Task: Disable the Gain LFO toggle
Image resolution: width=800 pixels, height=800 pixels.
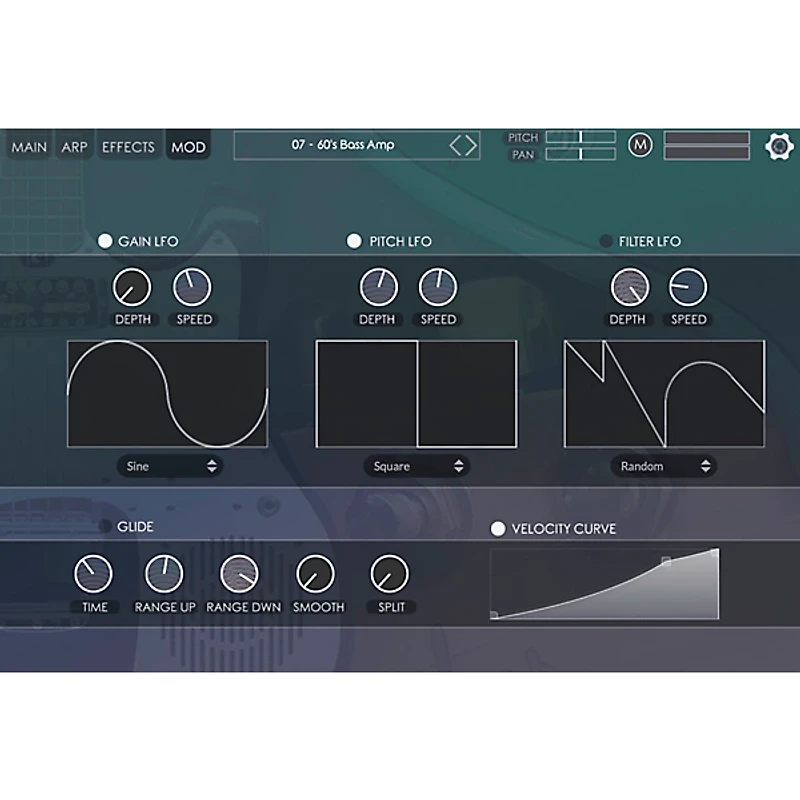Action: [x=105, y=241]
